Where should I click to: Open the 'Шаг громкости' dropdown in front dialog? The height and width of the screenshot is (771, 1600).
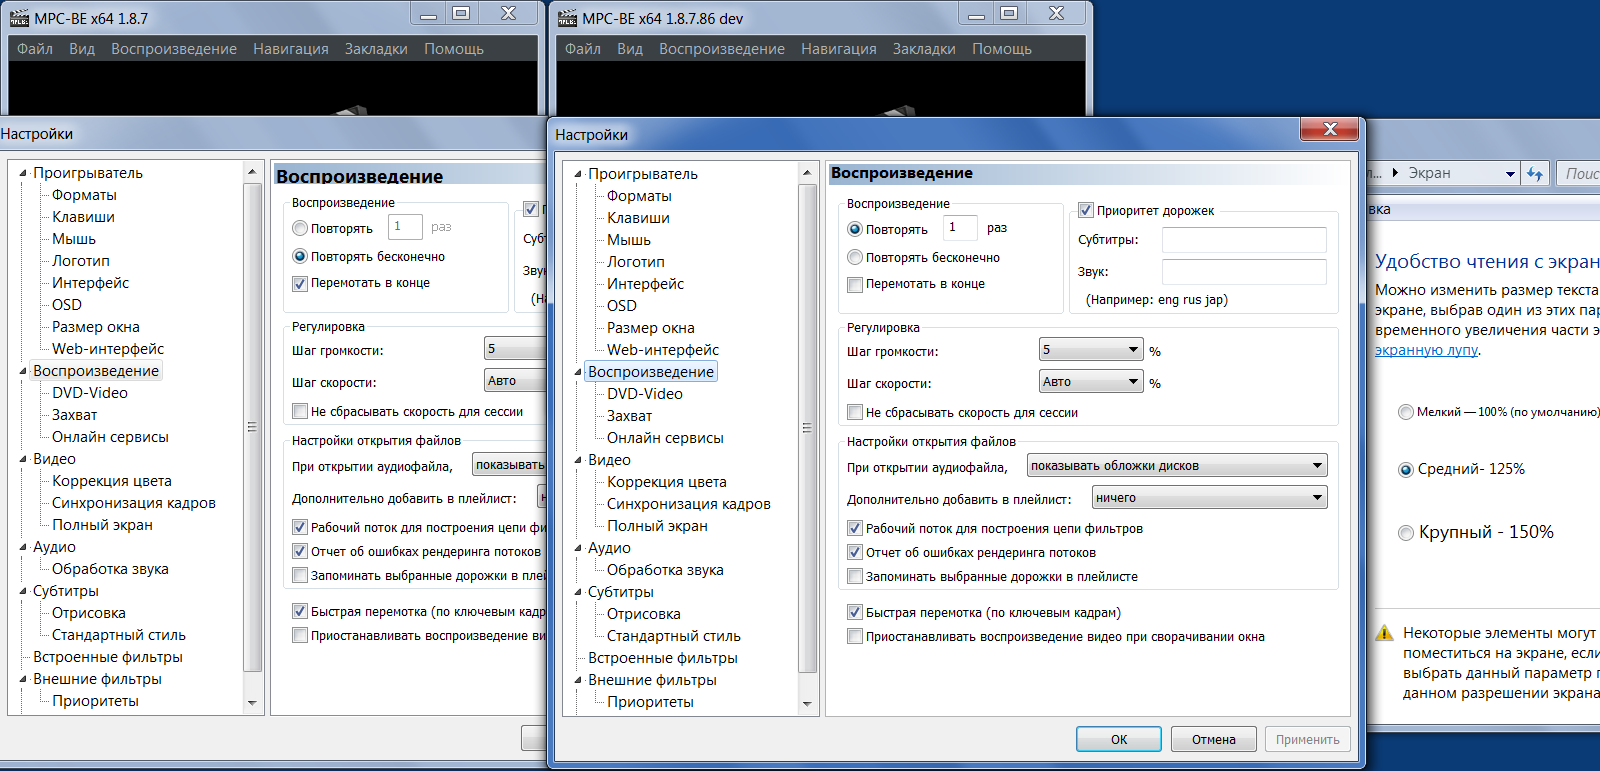1091,349
